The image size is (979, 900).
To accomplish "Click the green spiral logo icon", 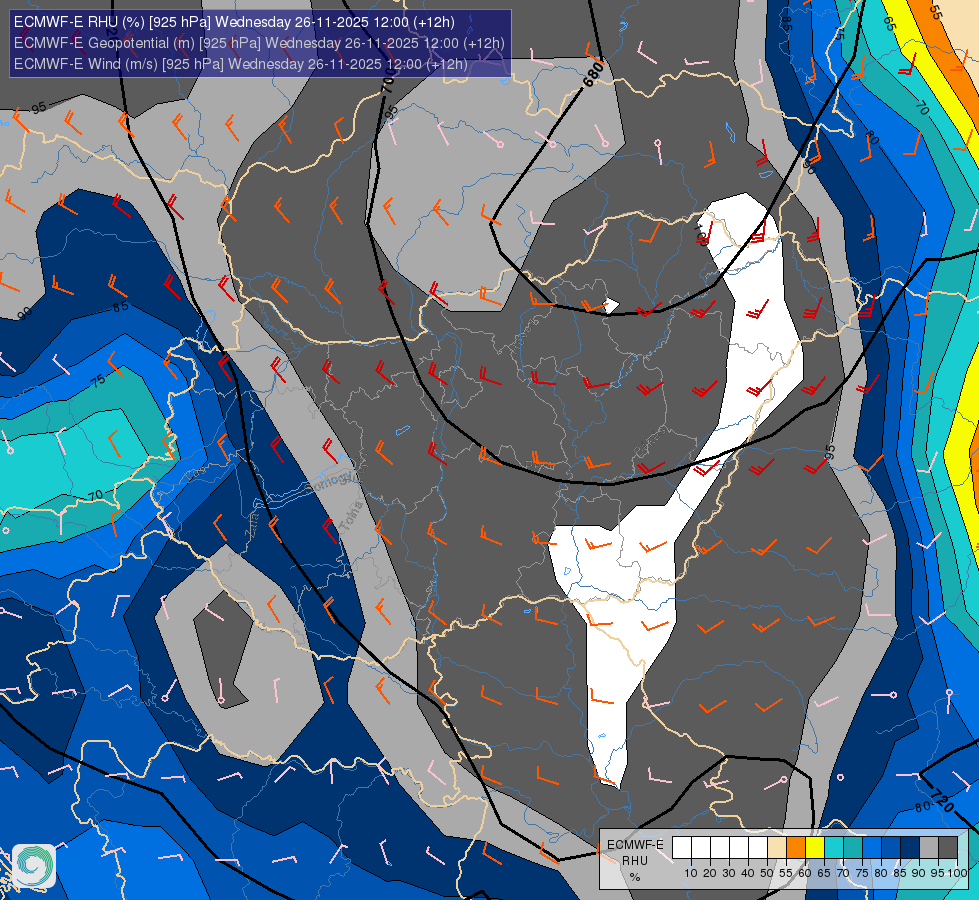I will 34,865.
